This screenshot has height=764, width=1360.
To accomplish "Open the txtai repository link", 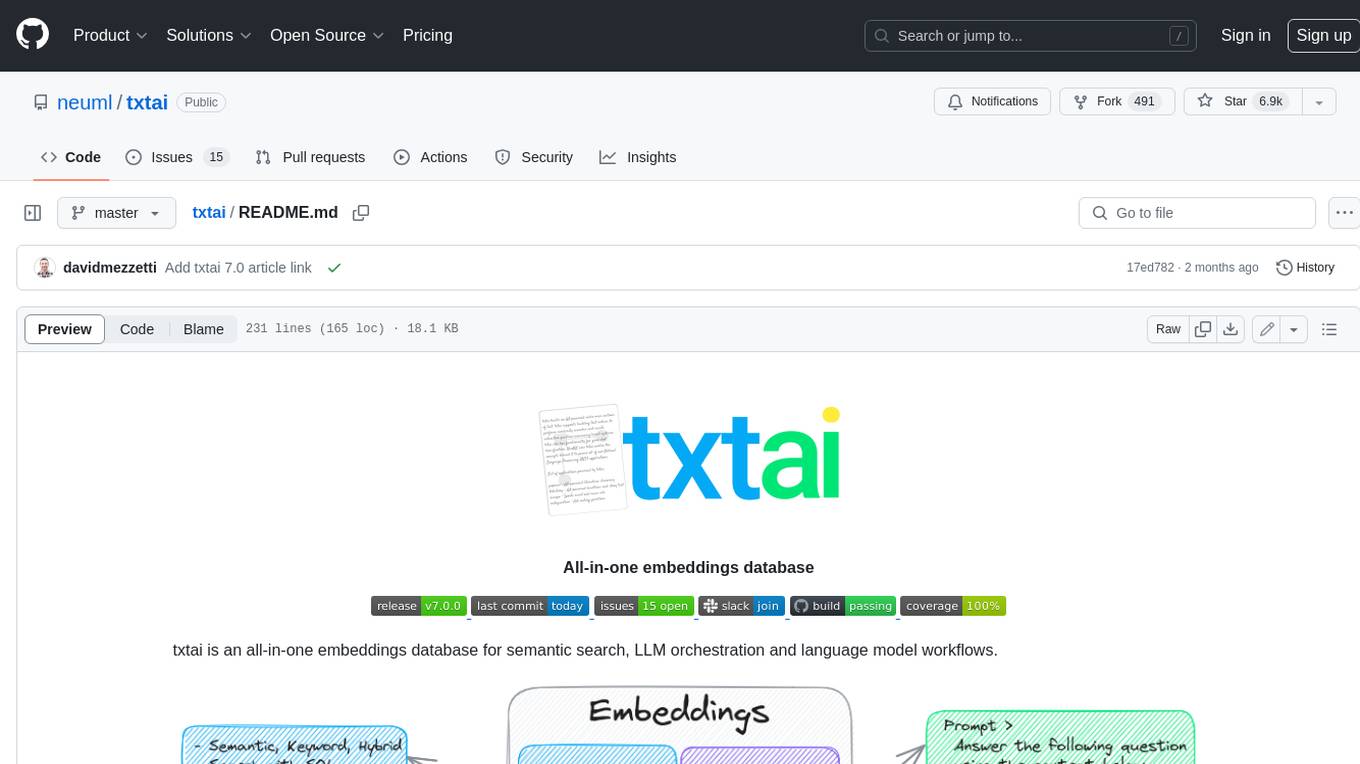I will (x=147, y=102).
